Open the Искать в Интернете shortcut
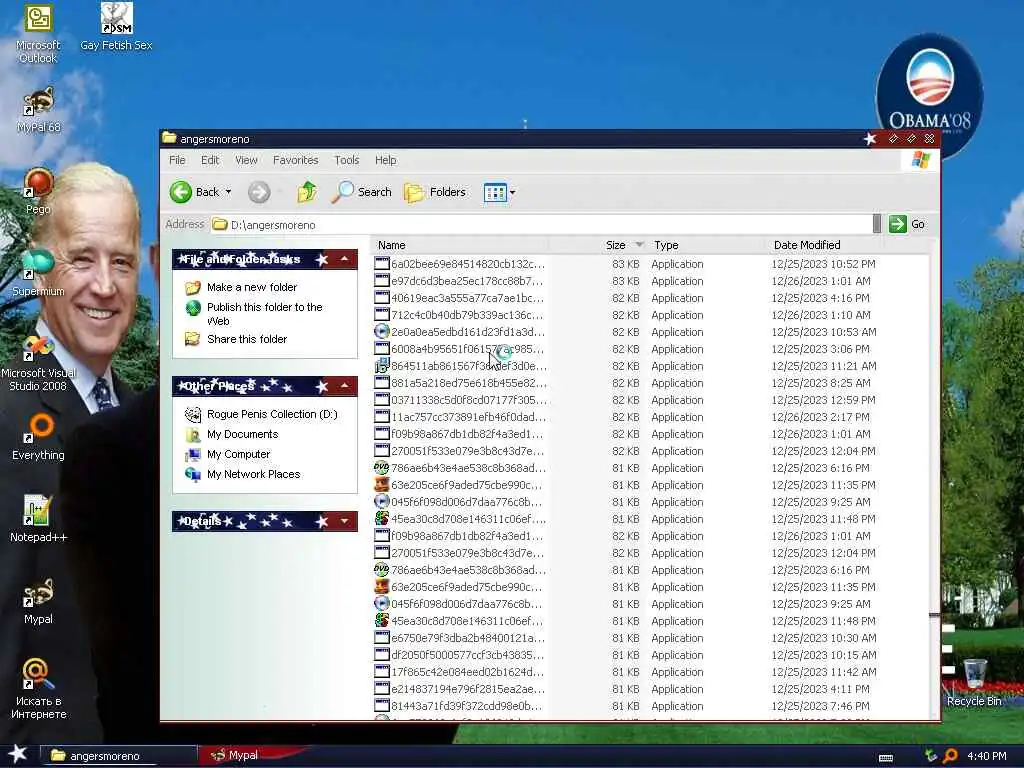 pyautogui.click(x=38, y=688)
